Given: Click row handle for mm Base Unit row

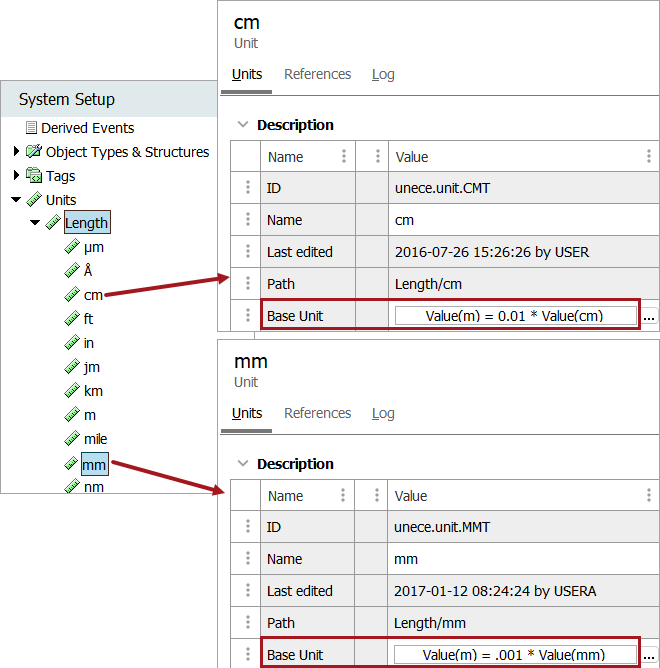Looking at the screenshot, I should [x=248, y=654].
